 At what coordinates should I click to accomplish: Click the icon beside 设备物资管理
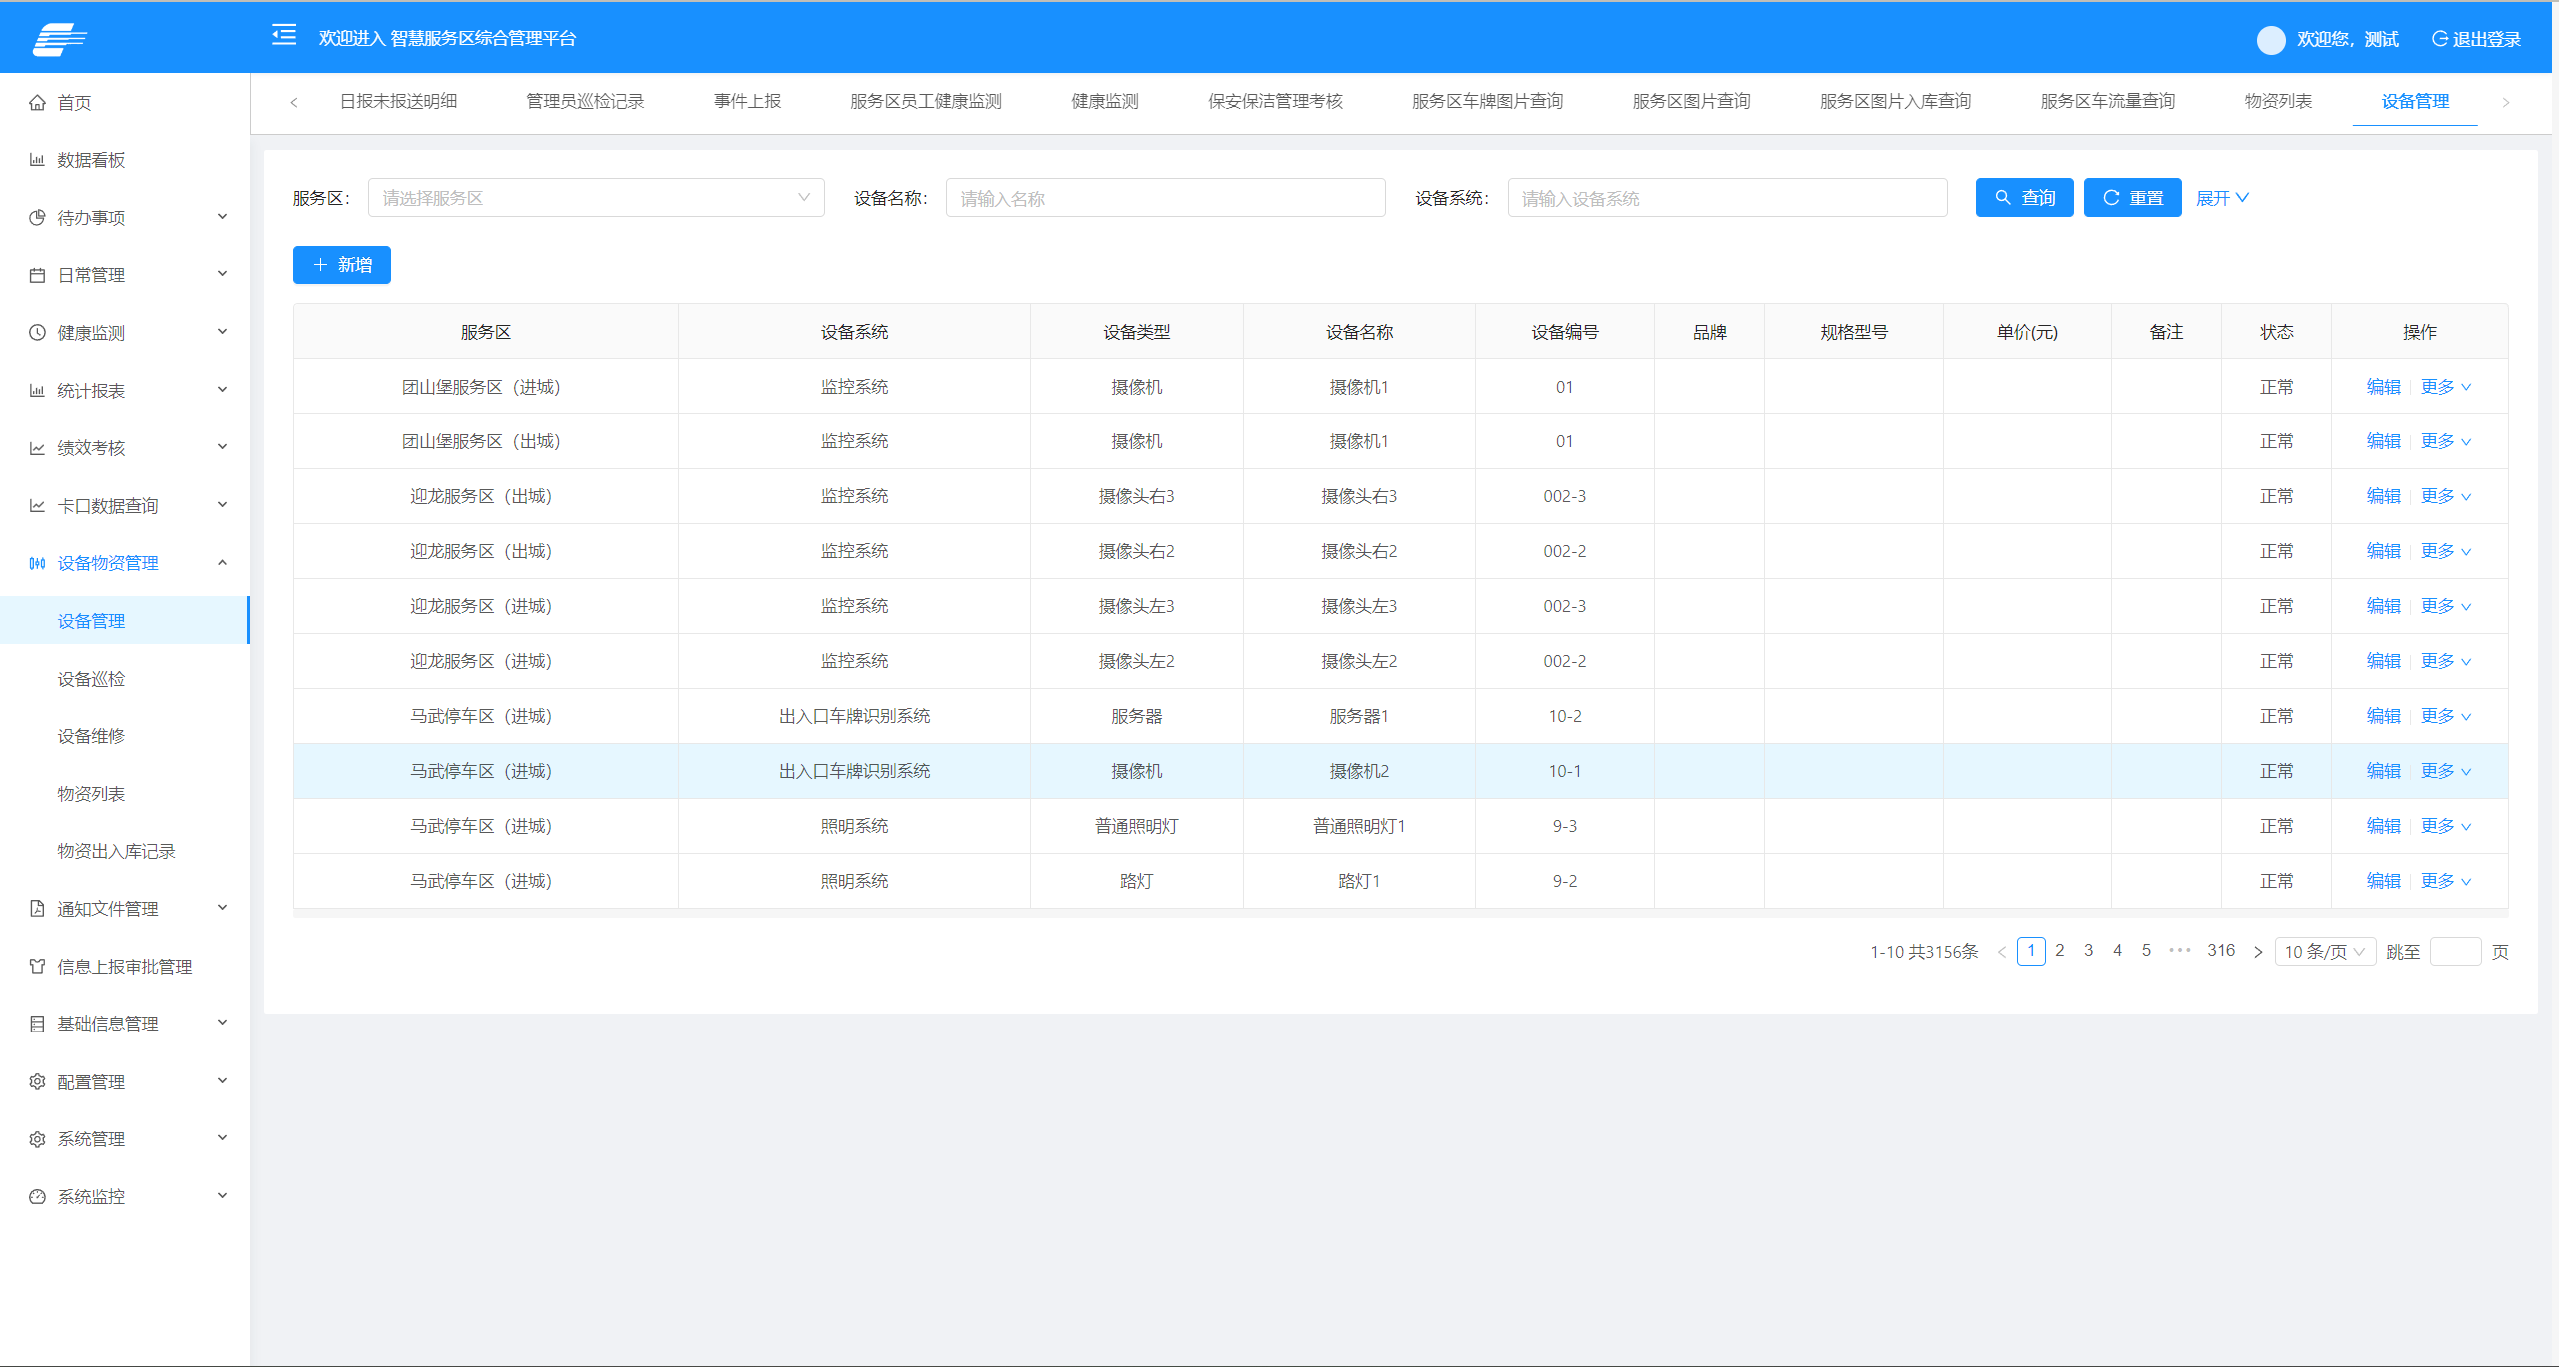pyautogui.click(x=37, y=563)
